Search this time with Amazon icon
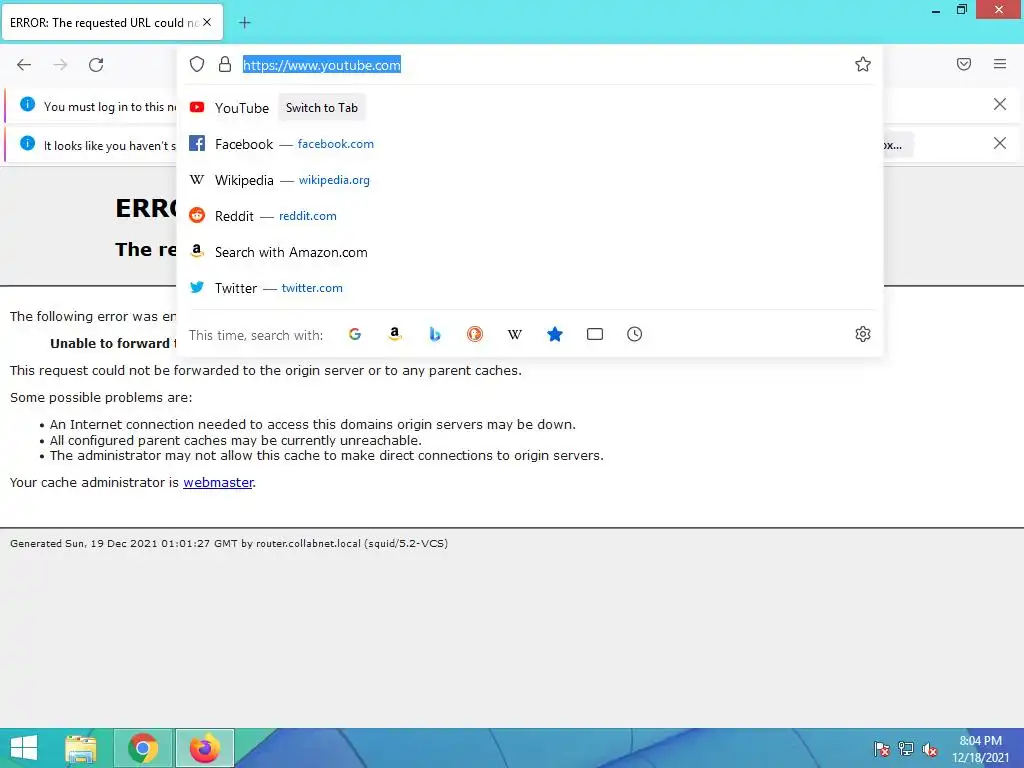This screenshot has width=1024, height=768. [394, 334]
